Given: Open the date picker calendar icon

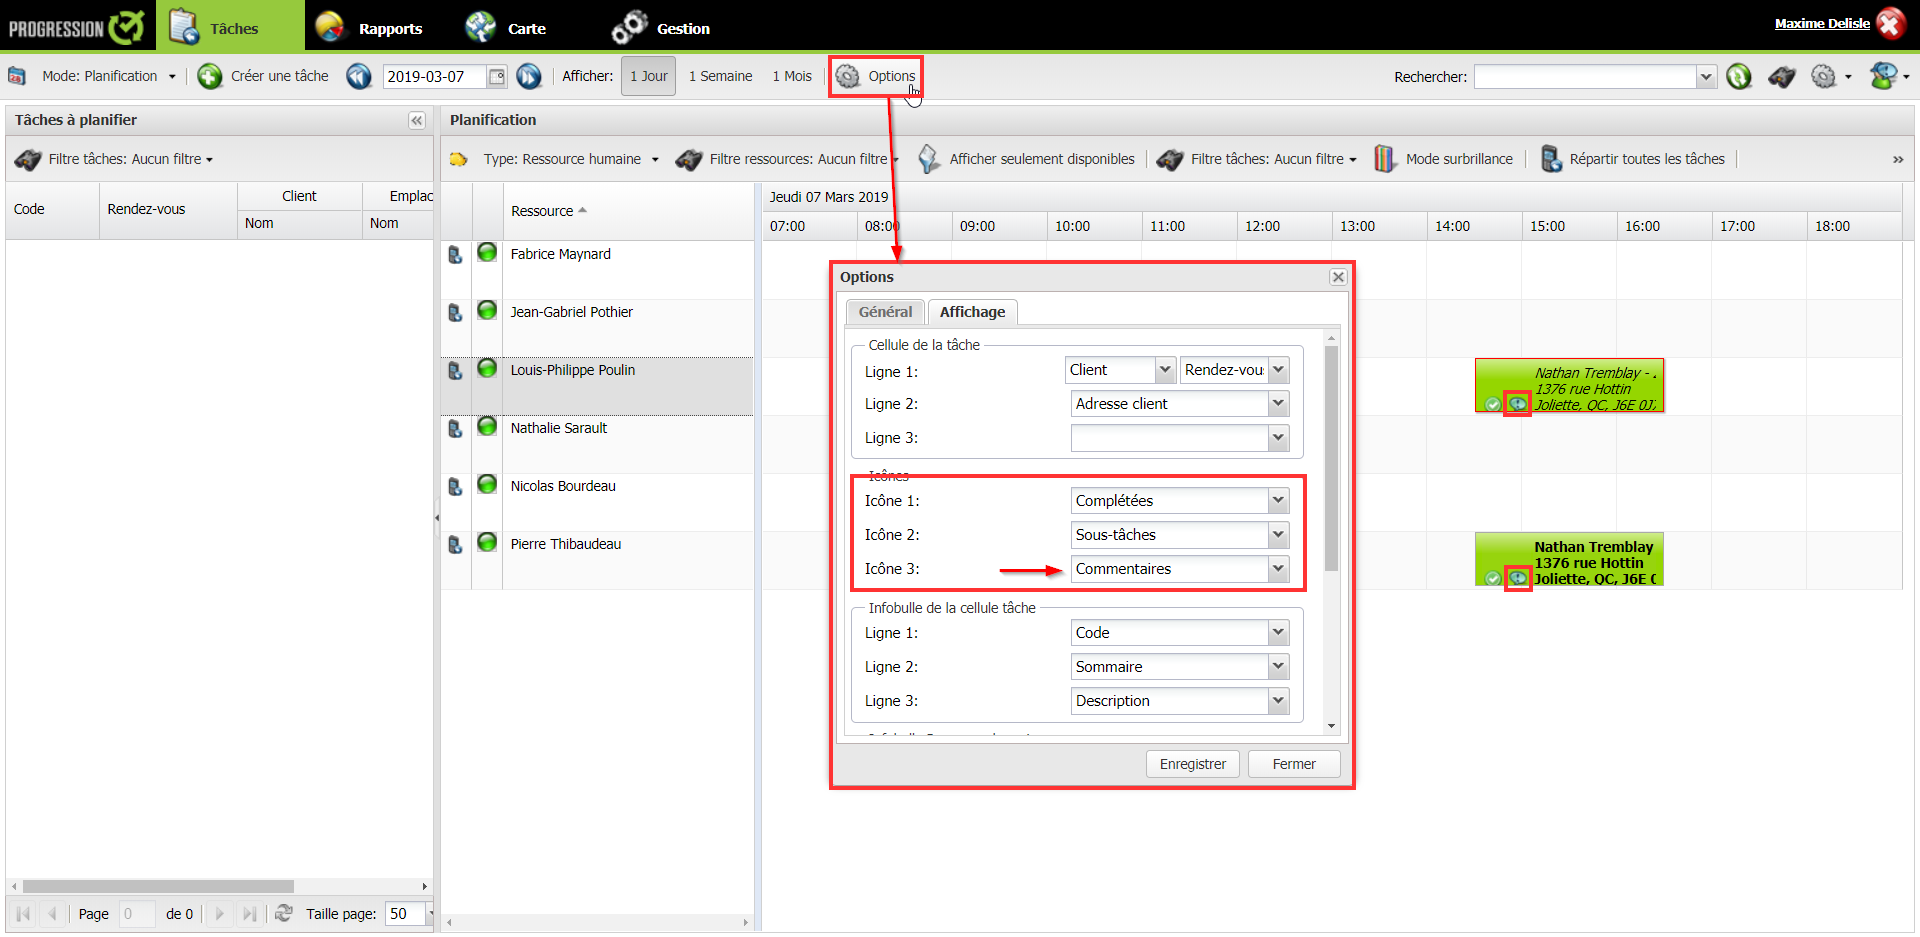Looking at the screenshot, I should pos(496,76).
